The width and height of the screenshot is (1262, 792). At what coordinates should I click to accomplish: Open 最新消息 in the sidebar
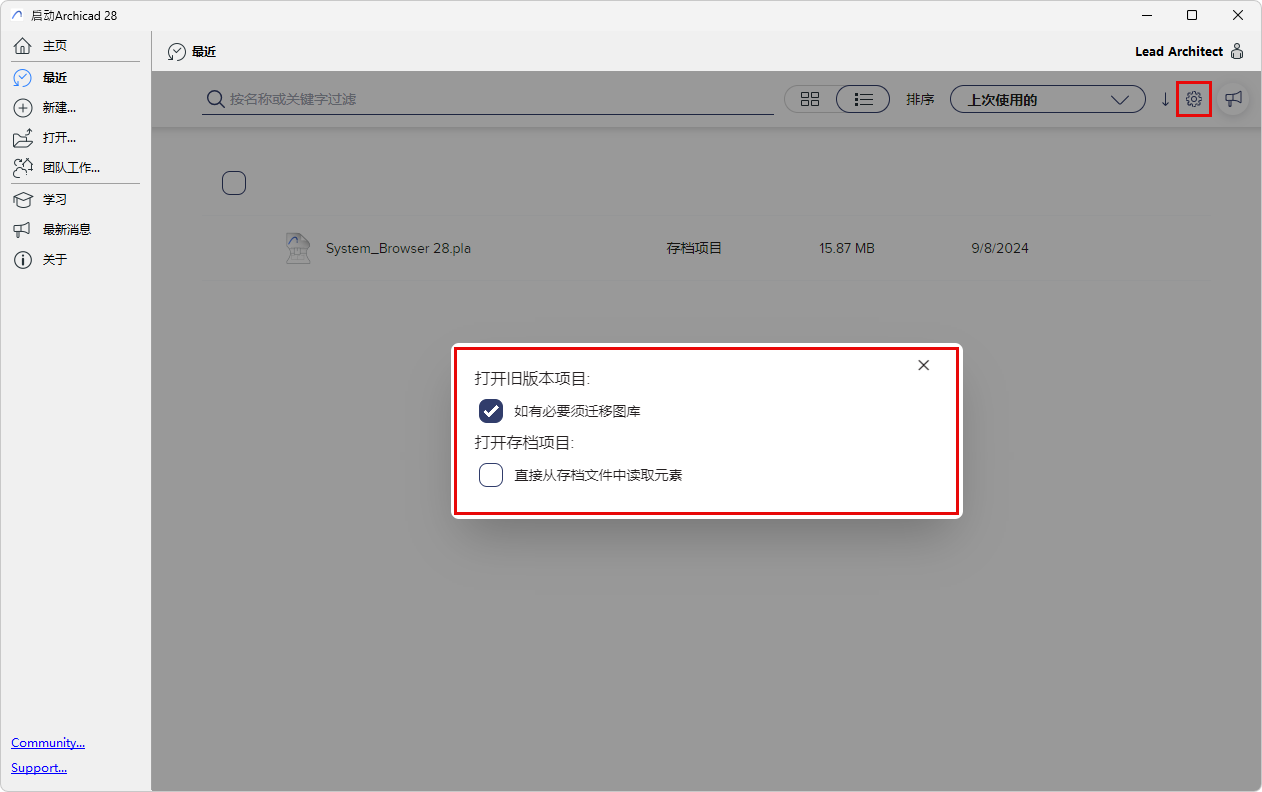[x=67, y=229]
